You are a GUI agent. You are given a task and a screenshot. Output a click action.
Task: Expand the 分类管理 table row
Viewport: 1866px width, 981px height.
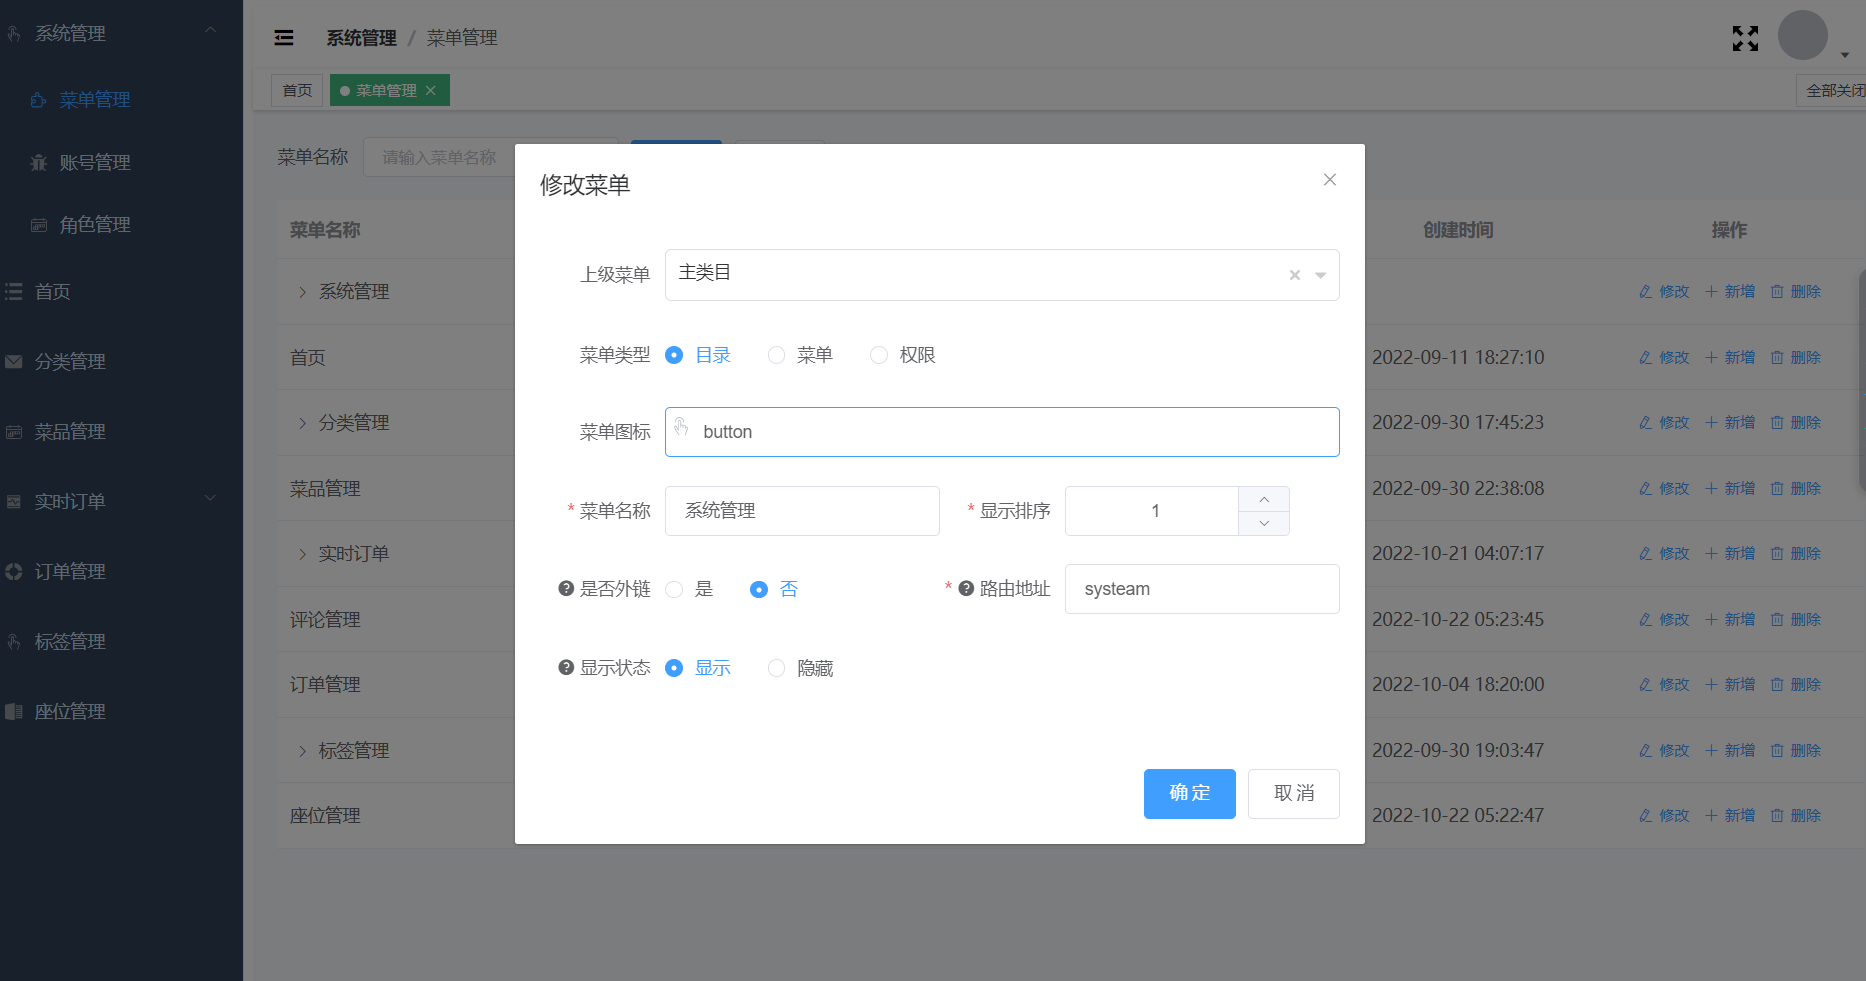click(x=302, y=423)
